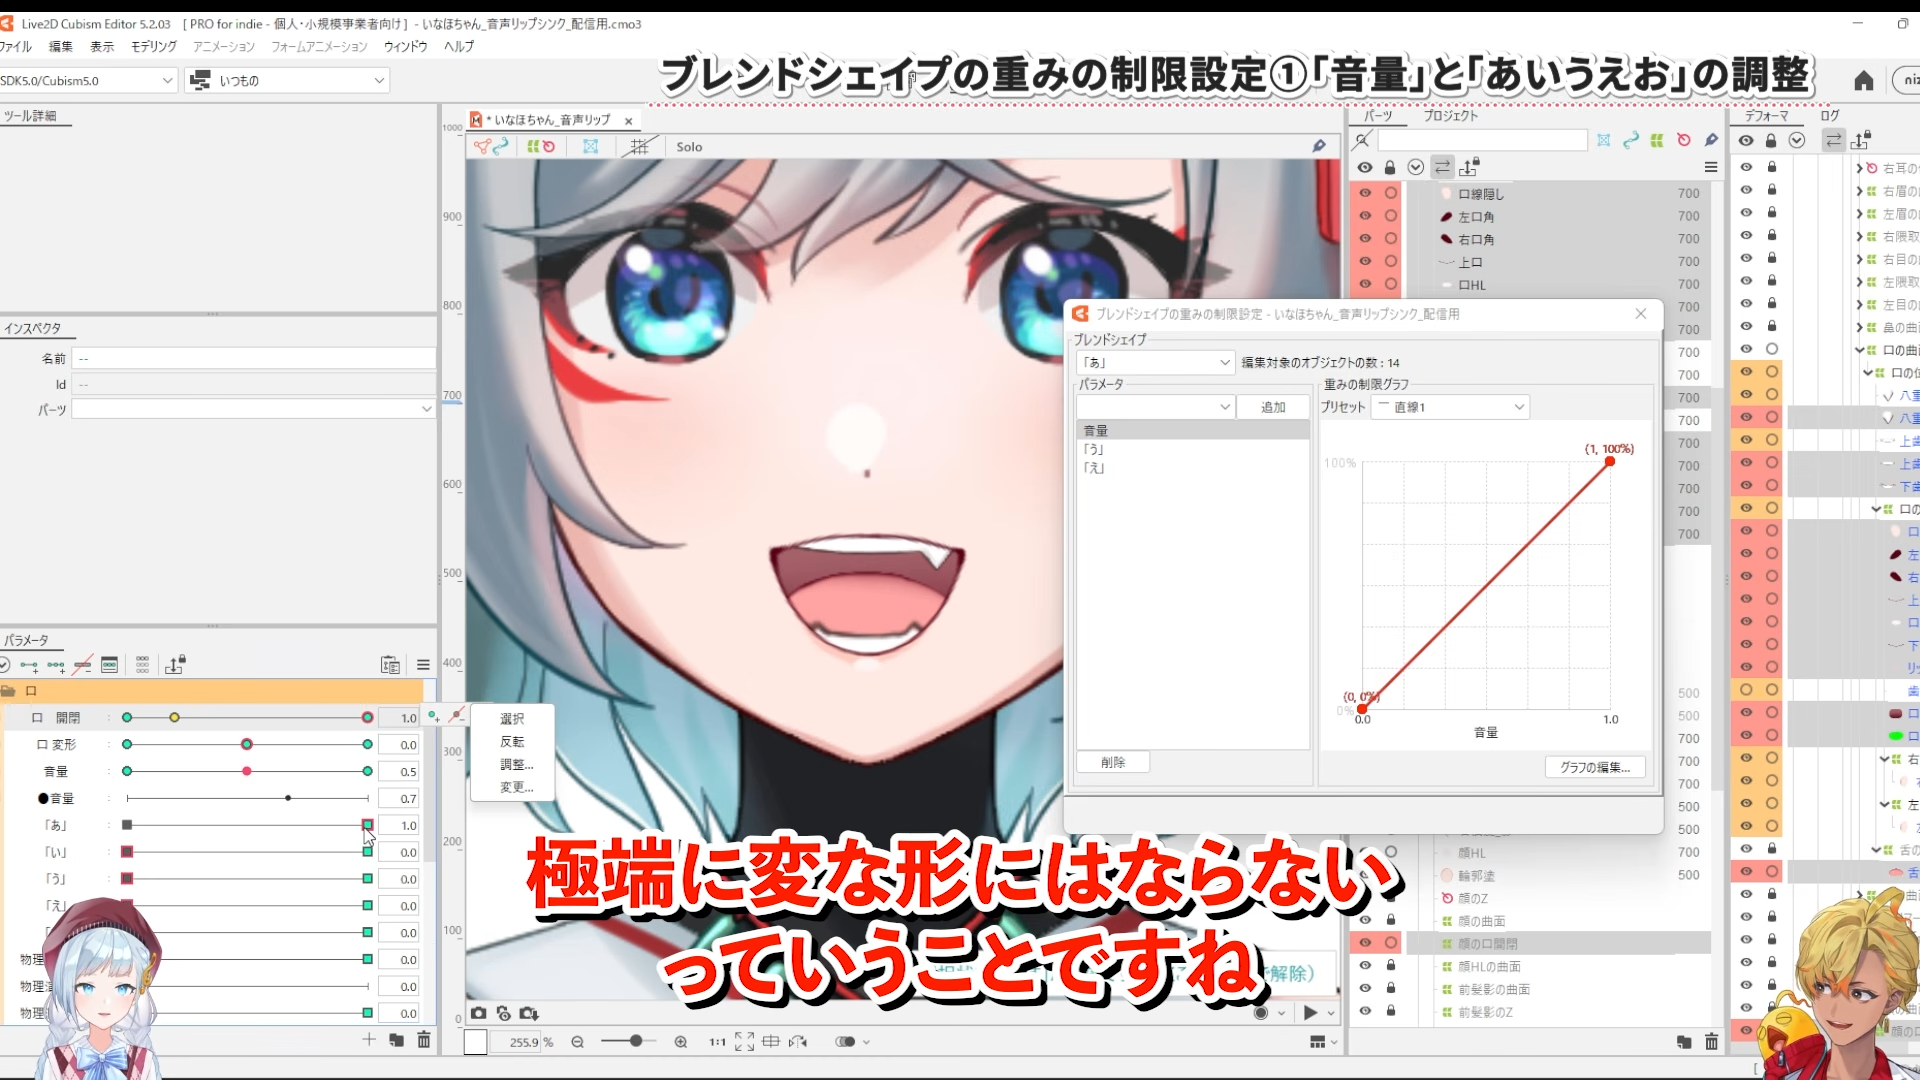
Task: Select the arc deformer tool in canvas toolbar
Action: pyautogui.click(x=483, y=146)
